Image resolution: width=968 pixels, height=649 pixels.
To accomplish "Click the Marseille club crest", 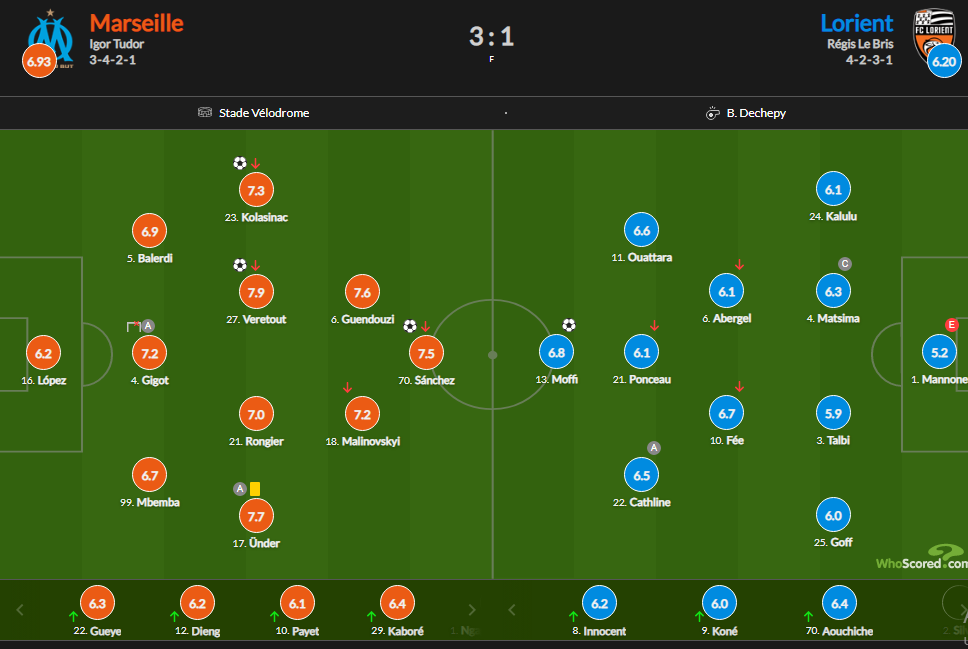I will coord(51,38).
